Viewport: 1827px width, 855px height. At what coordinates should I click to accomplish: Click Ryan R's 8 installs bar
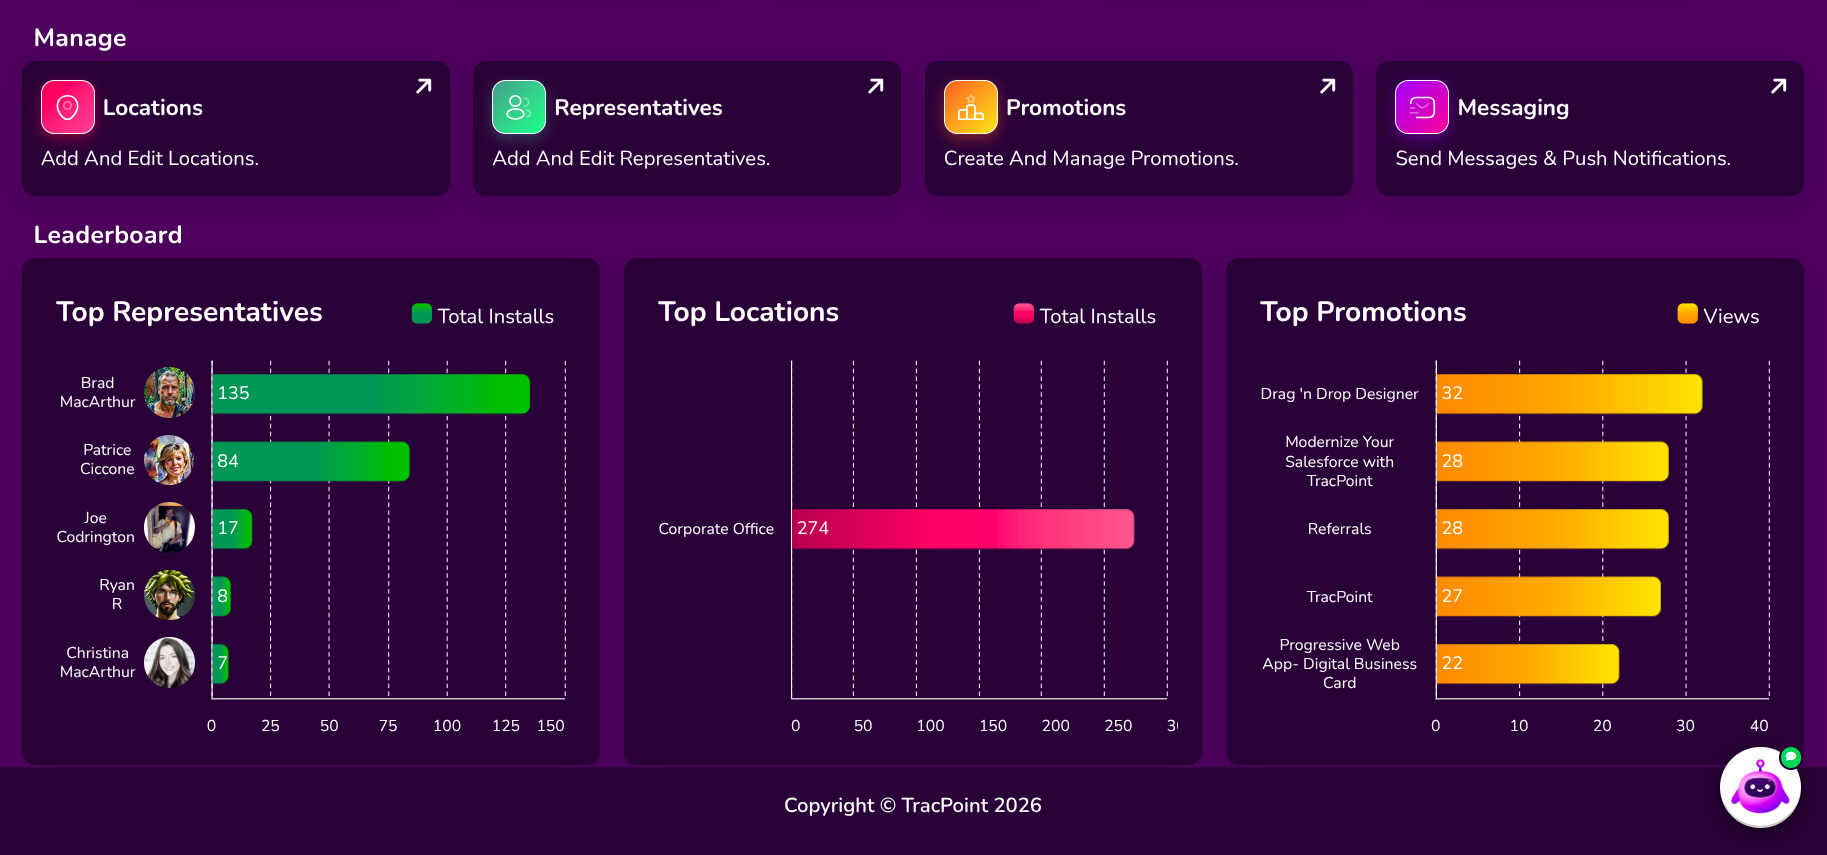point(221,596)
